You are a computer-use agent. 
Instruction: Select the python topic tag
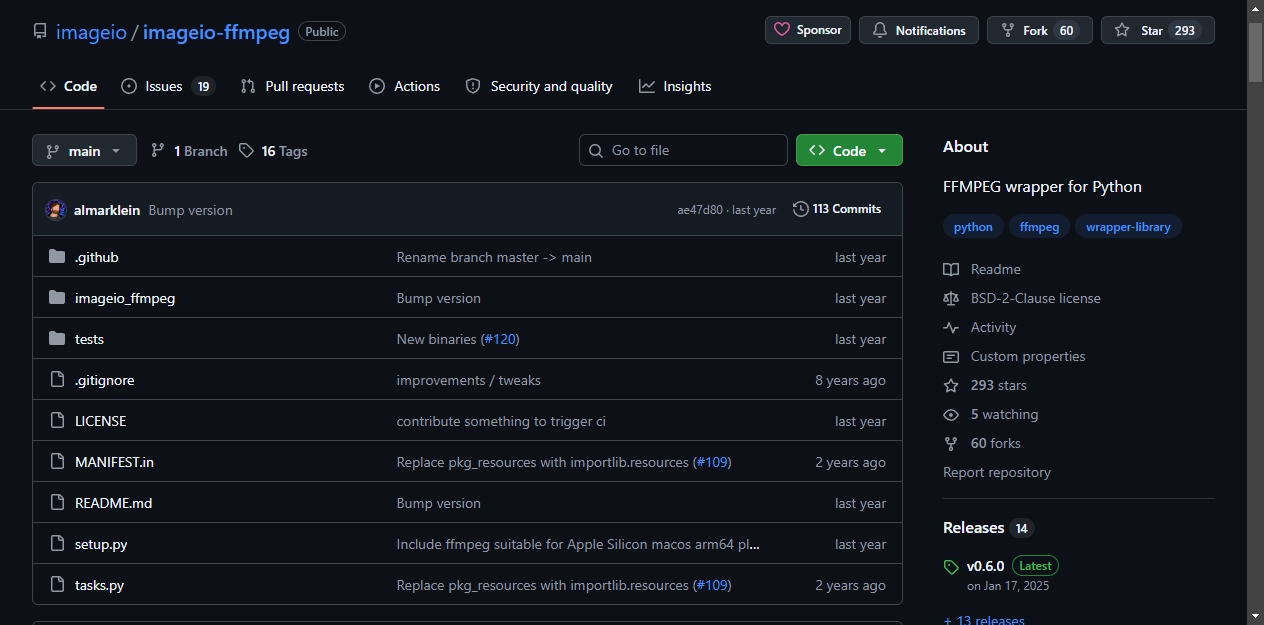pos(973,227)
